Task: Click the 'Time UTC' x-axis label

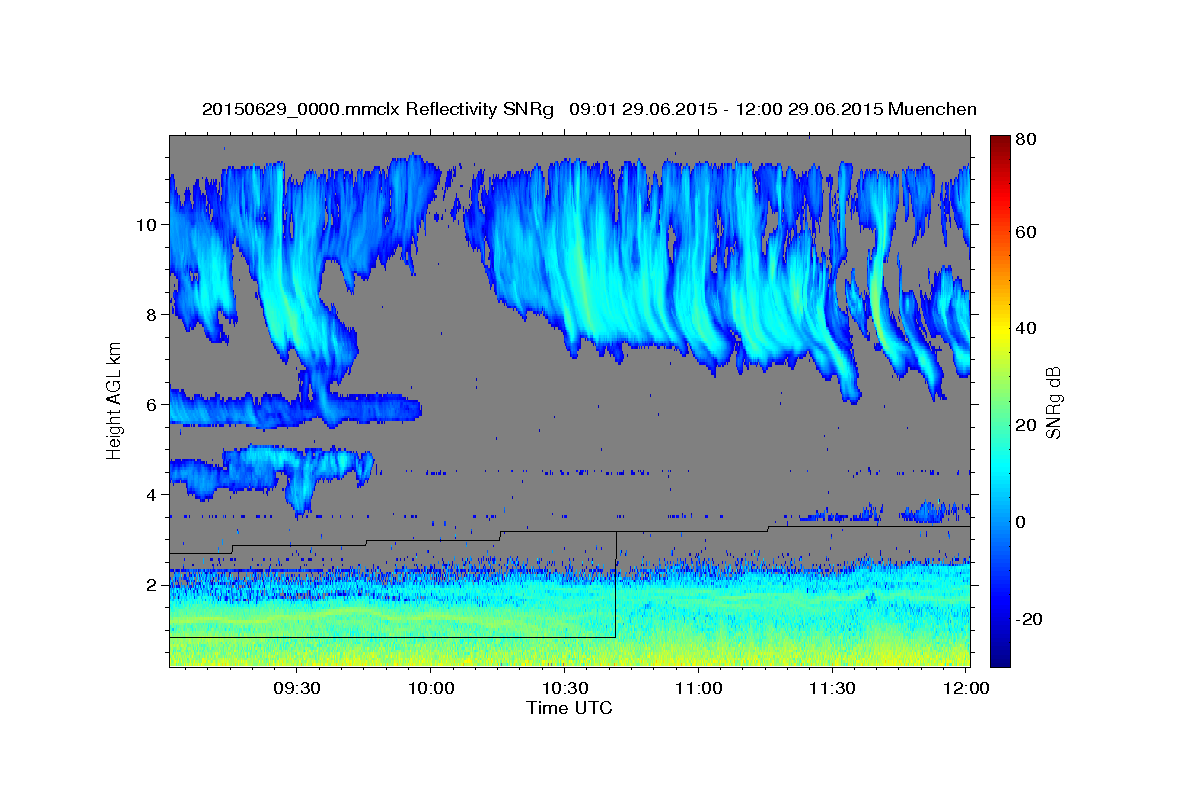Action: click(x=569, y=708)
